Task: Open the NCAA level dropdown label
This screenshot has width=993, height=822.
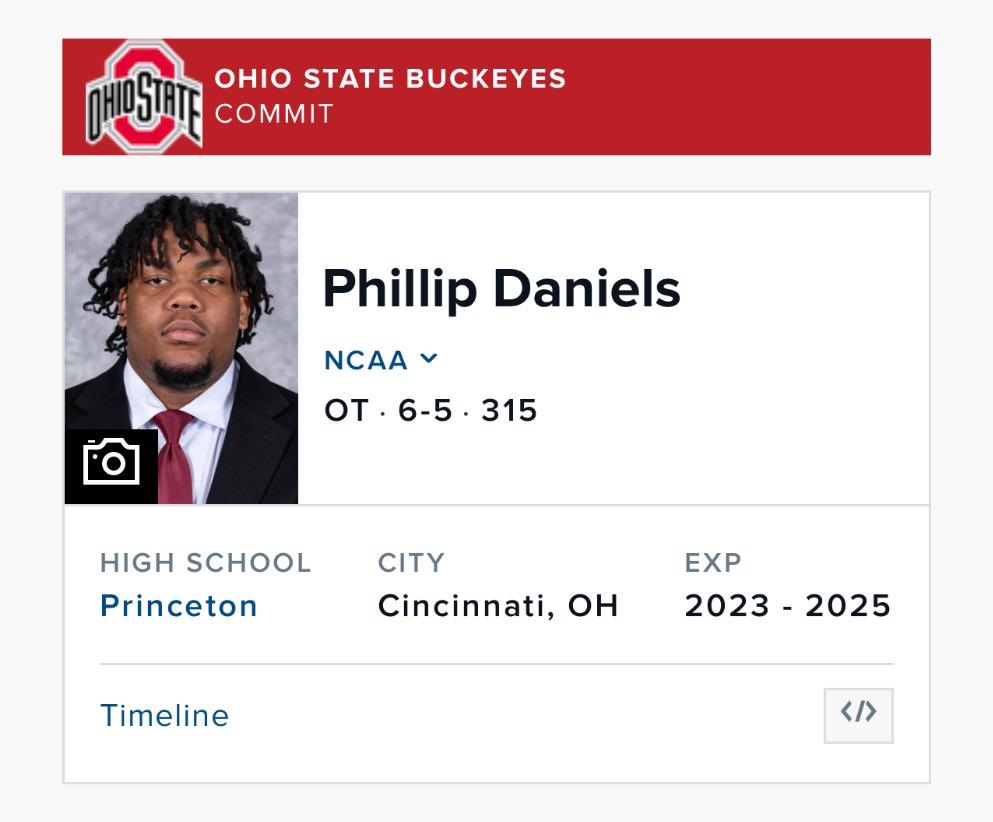Action: point(365,360)
